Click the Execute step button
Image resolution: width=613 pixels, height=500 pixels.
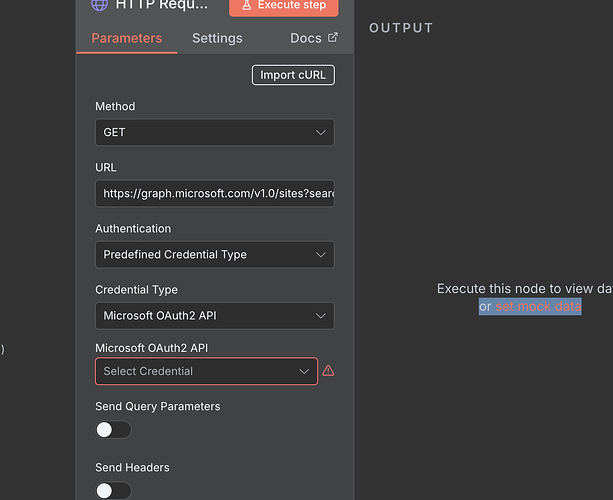pos(284,6)
